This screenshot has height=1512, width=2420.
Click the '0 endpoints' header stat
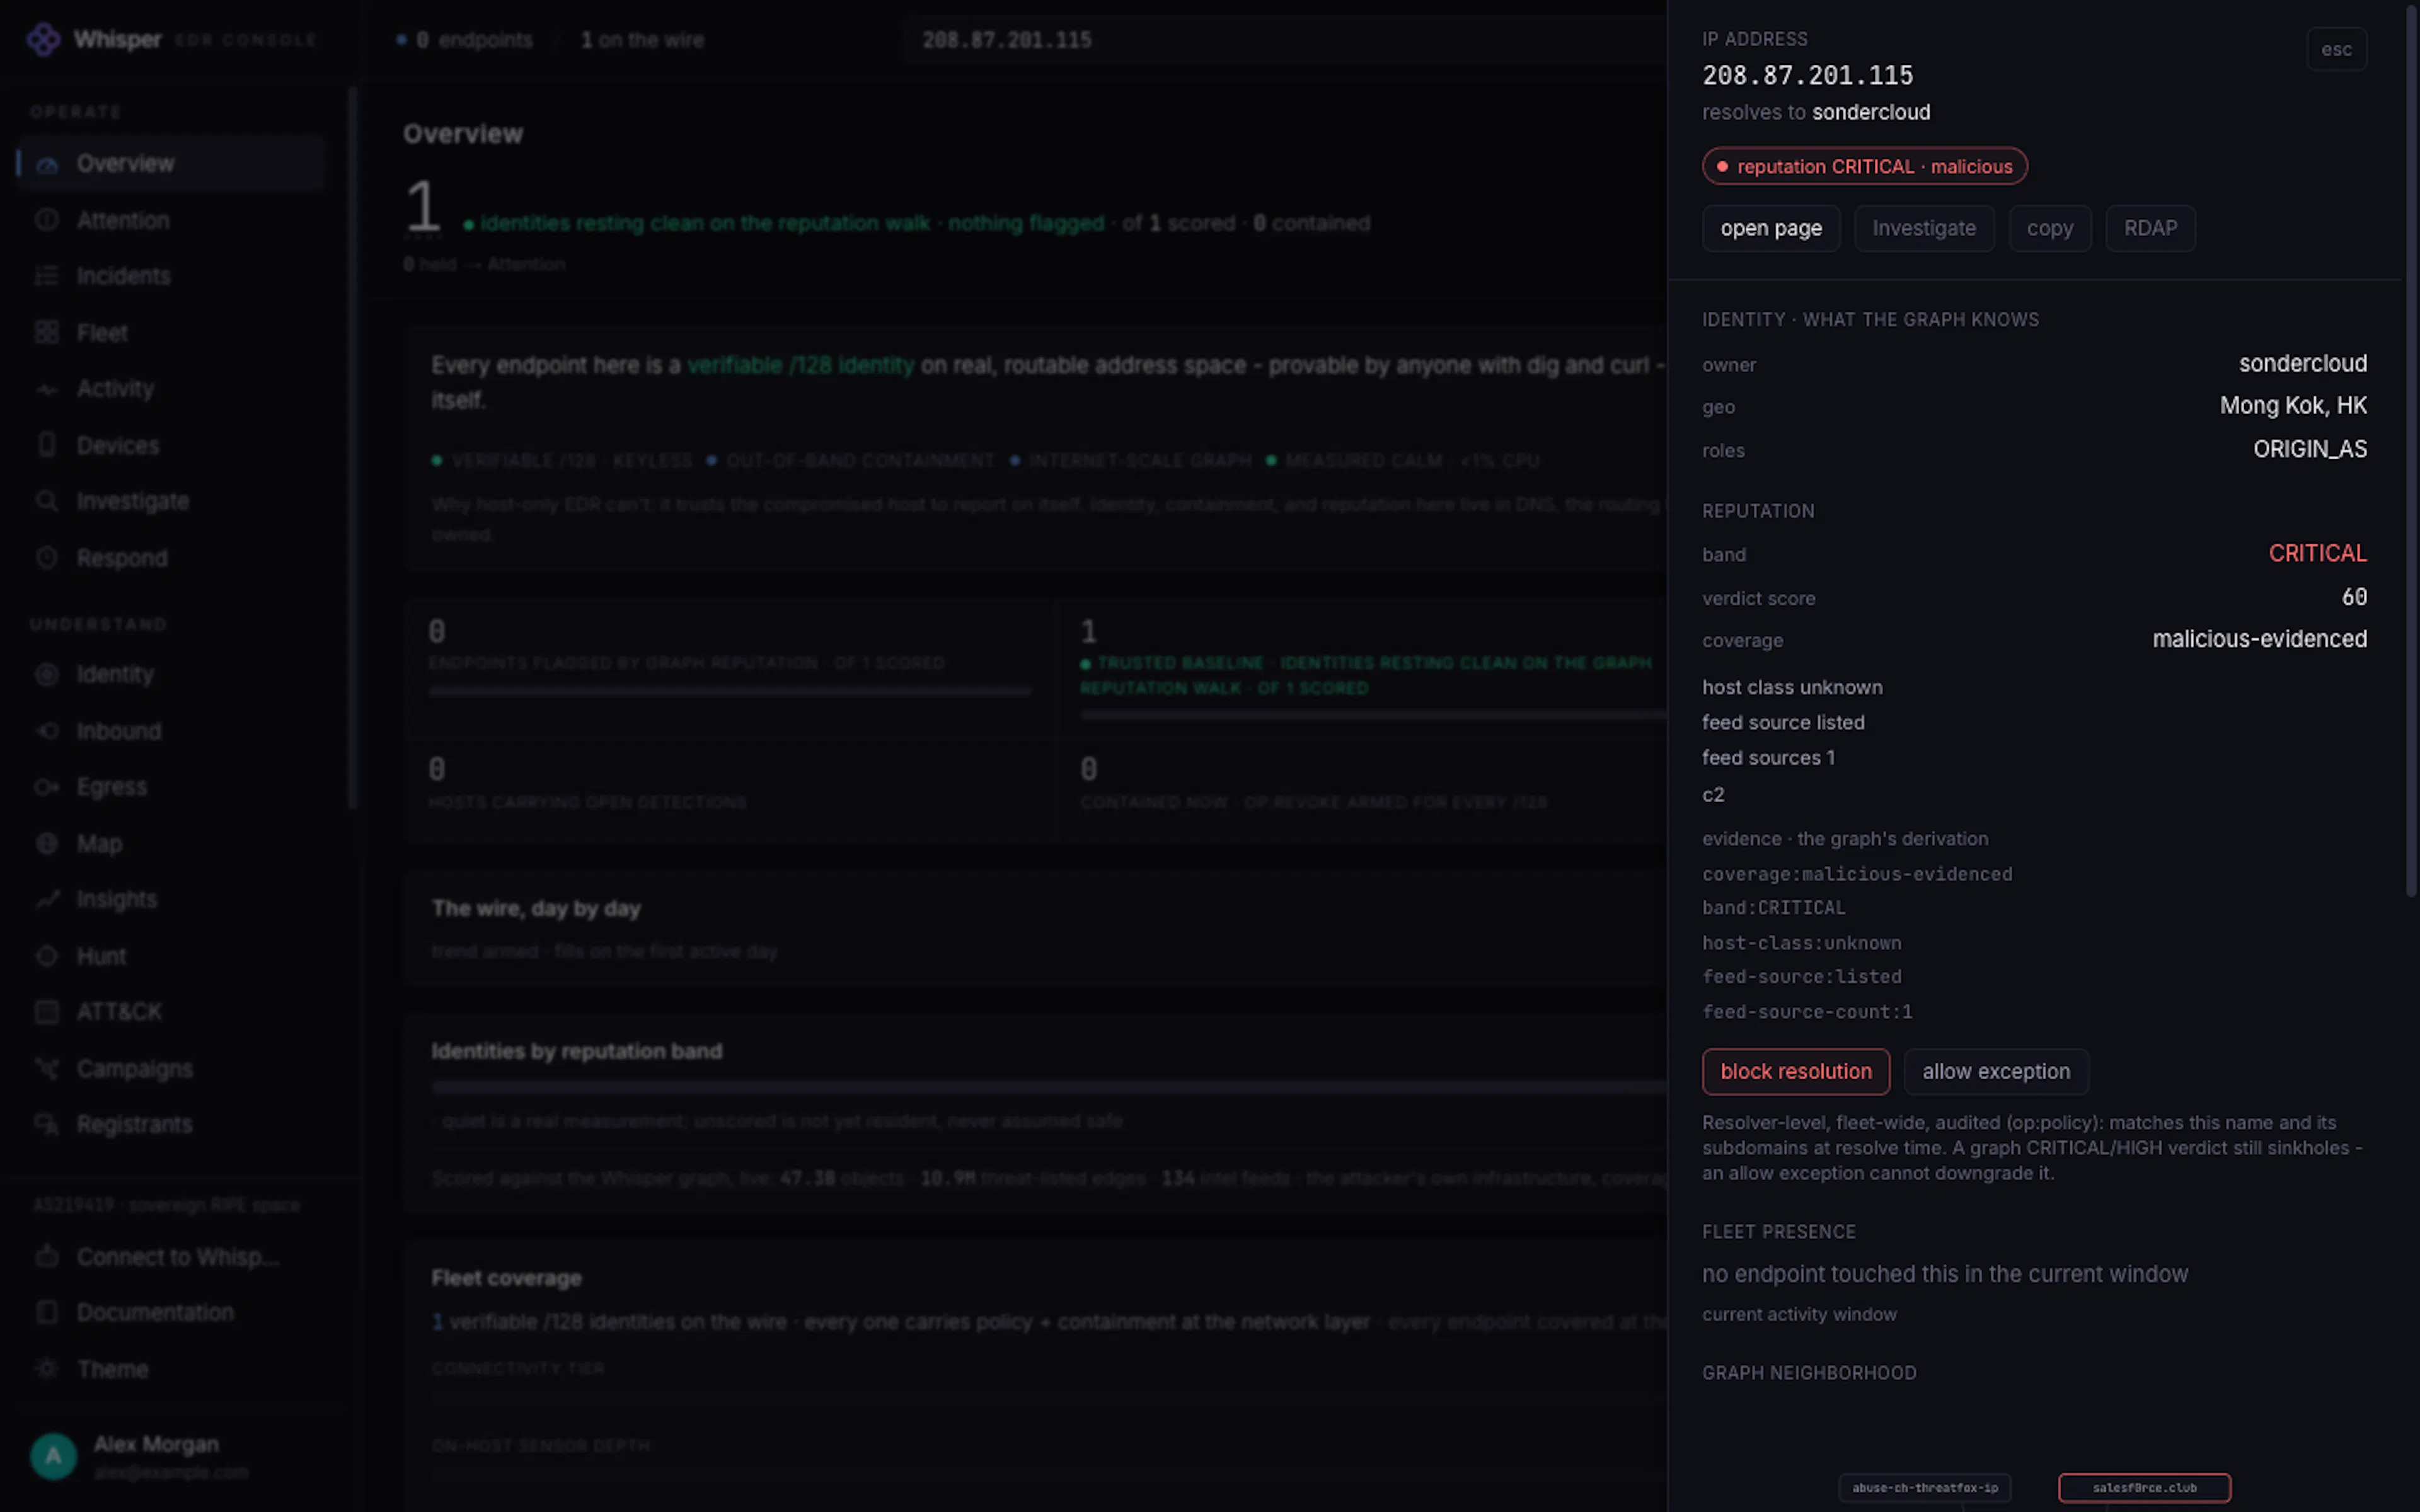(464, 40)
